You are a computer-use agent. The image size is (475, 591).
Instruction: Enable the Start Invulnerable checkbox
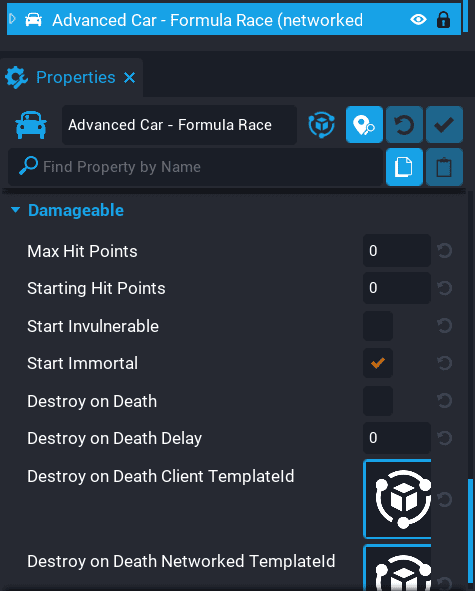378,326
